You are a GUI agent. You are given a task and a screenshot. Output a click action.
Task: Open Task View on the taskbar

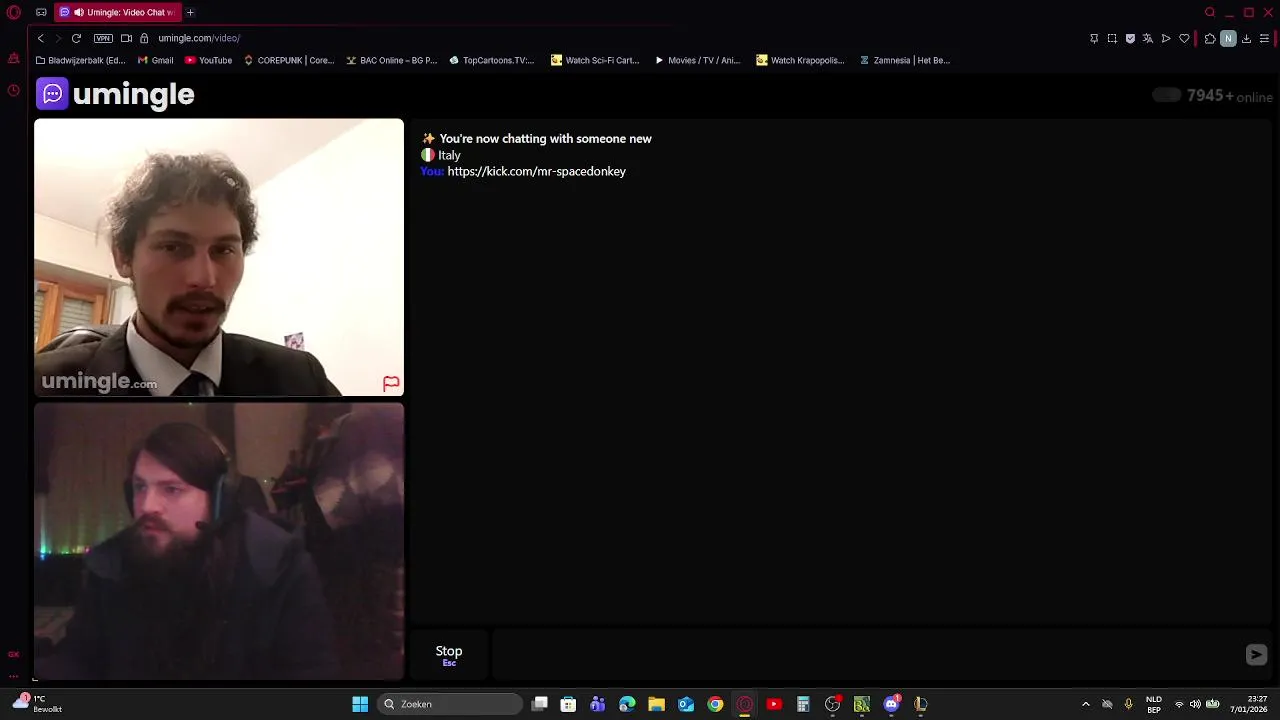540,704
